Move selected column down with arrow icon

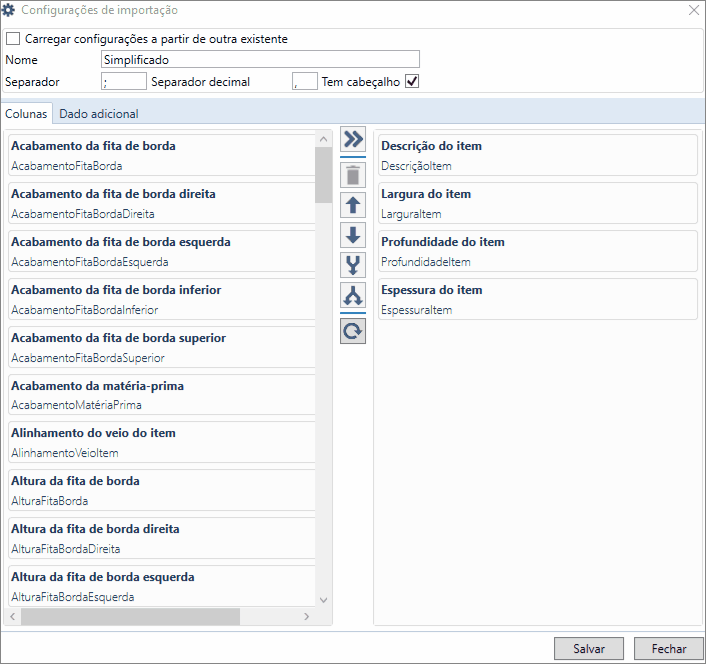click(353, 235)
